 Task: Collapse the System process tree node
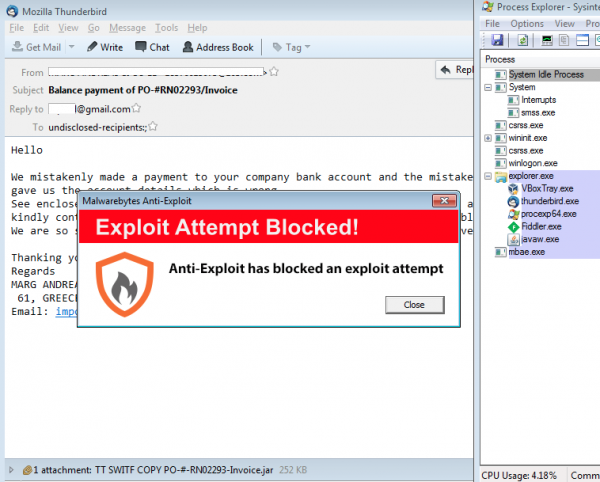[x=488, y=88]
